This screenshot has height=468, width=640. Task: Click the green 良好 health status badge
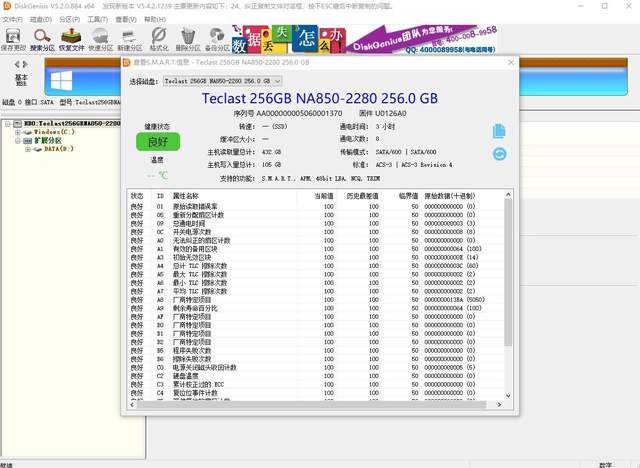coord(158,142)
